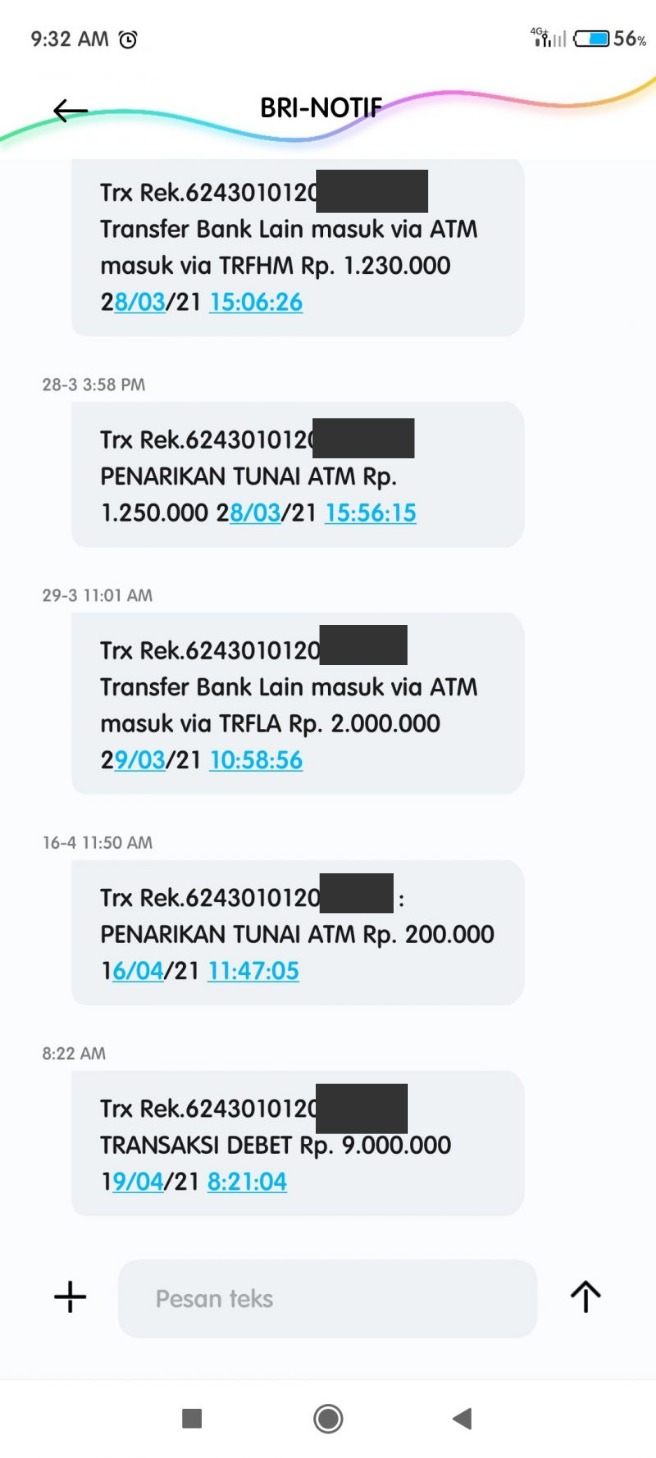Tap the battery indicator in status bar
This screenshot has height=1458, width=656.
click(x=610, y=39)
